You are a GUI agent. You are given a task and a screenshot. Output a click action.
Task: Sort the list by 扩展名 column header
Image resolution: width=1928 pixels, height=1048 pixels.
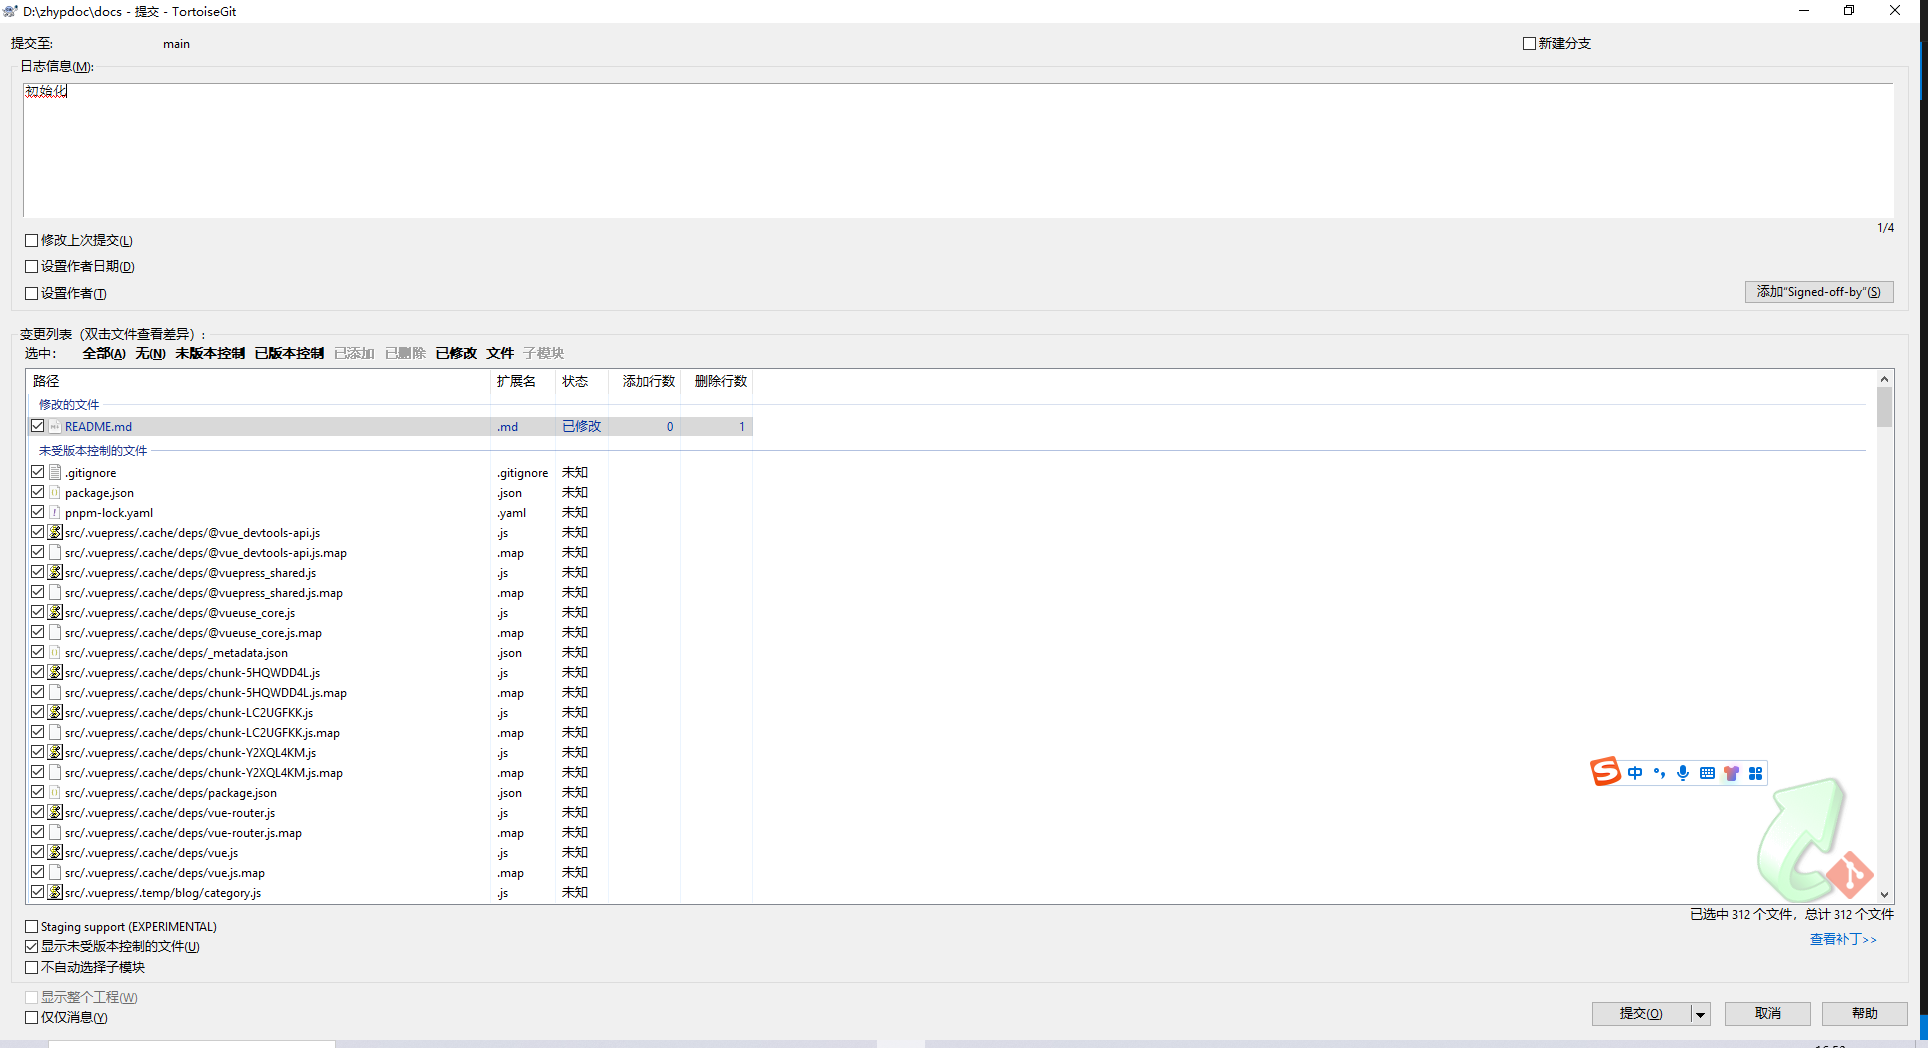click(x=516, y=382)
